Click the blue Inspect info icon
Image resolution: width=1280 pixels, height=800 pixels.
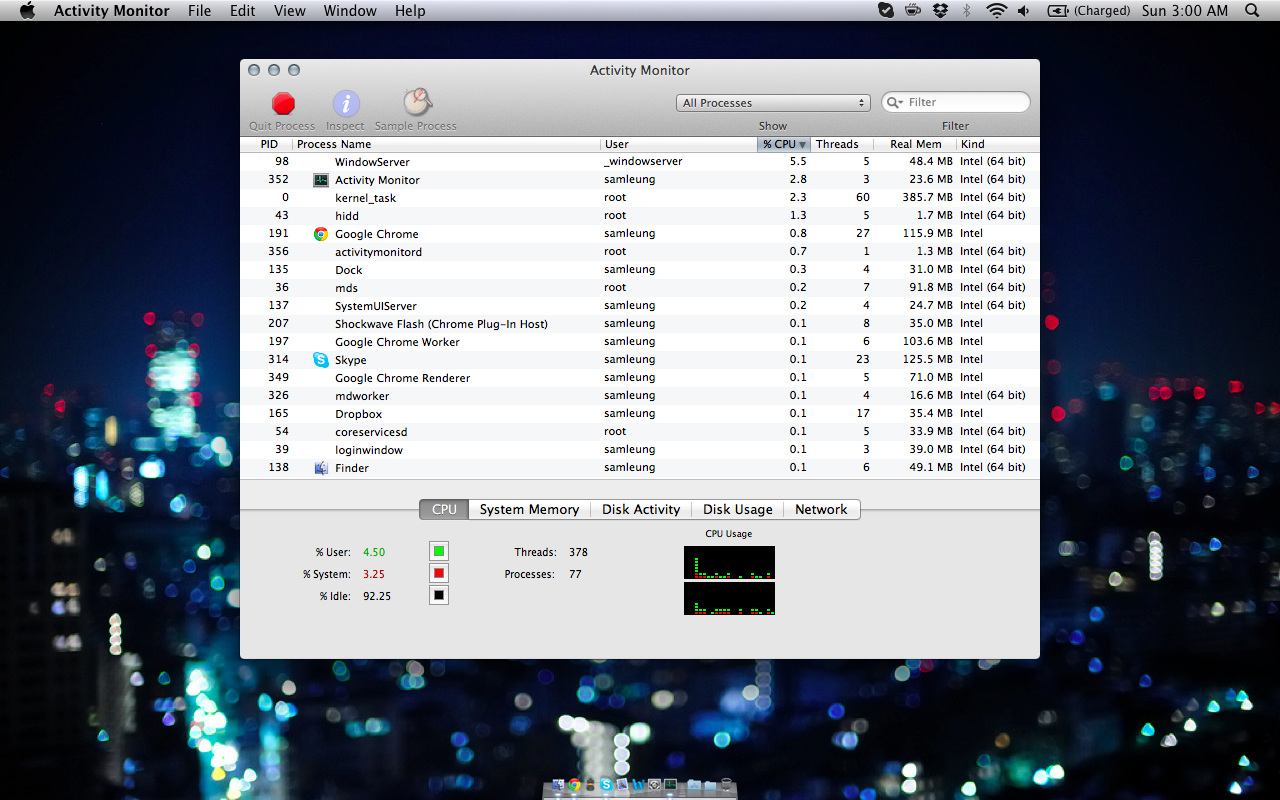click(346, 103)
